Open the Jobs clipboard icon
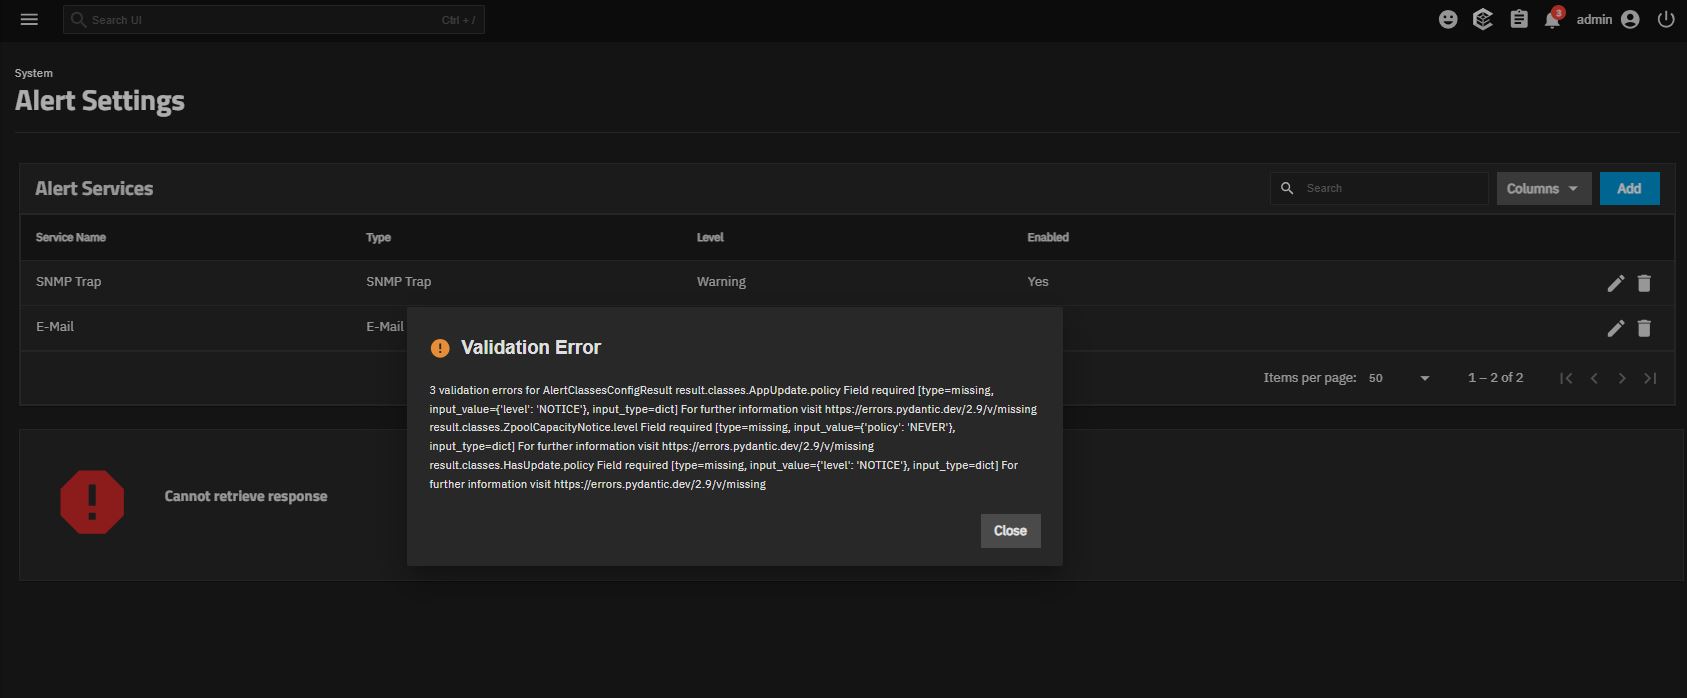 pyautogui.click(x=1518, y=19)
